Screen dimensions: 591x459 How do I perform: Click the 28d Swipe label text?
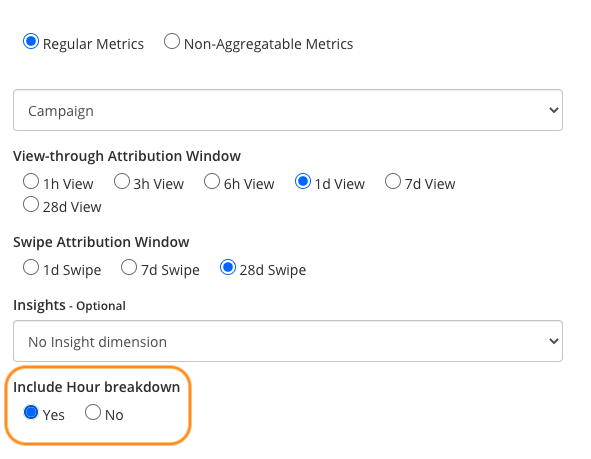pyautogui.click(x=273, y=270)
